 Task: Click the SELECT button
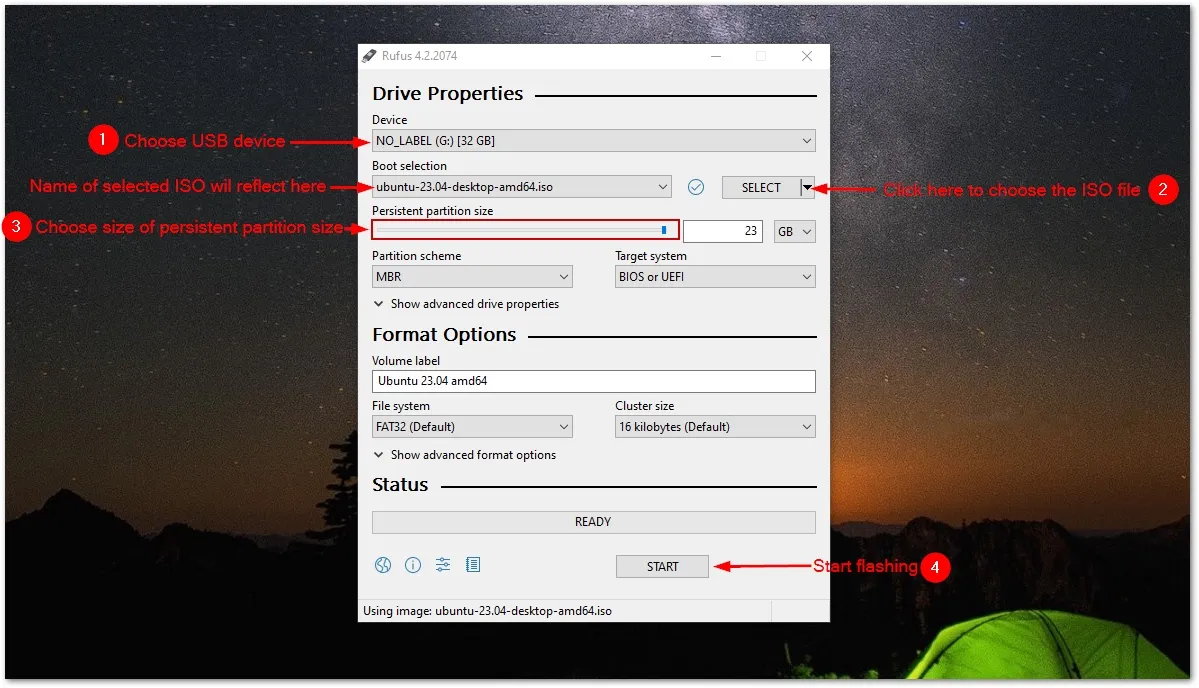pos(761,187)
